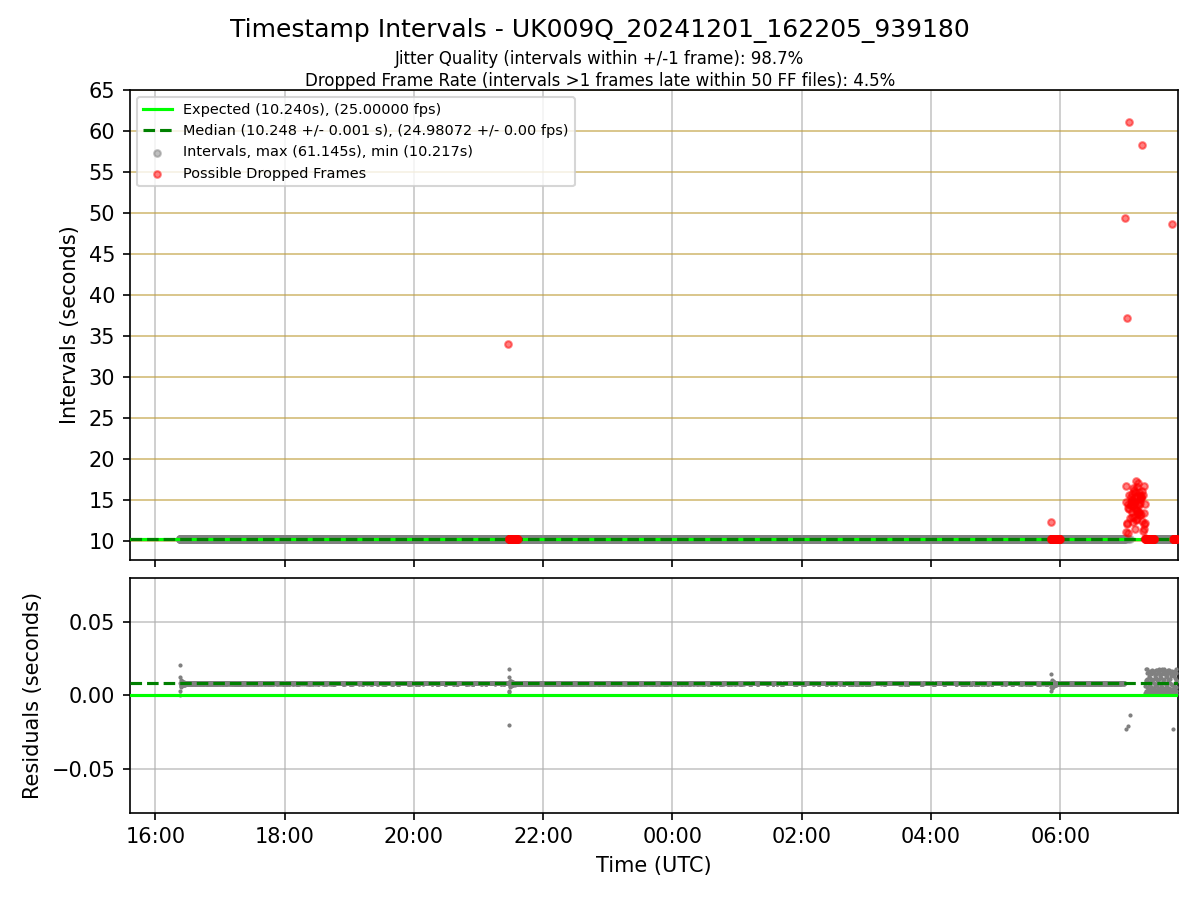The width and height of the screenshot is (1200, 900).
Task: Click the 'Intervals (seconds)' y-axis label
Action: tap(68, 325)
